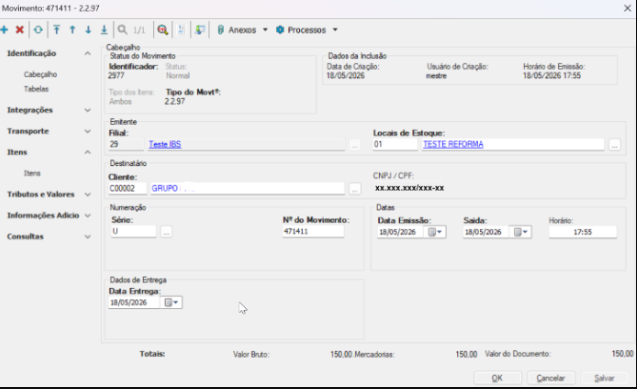Click the Filial code field 29
The image size is (637, 389).
click(x=126, y=144)
